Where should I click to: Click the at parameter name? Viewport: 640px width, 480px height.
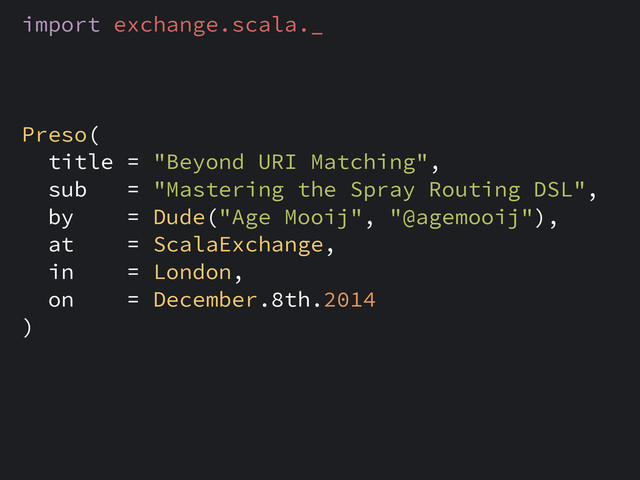61,245
